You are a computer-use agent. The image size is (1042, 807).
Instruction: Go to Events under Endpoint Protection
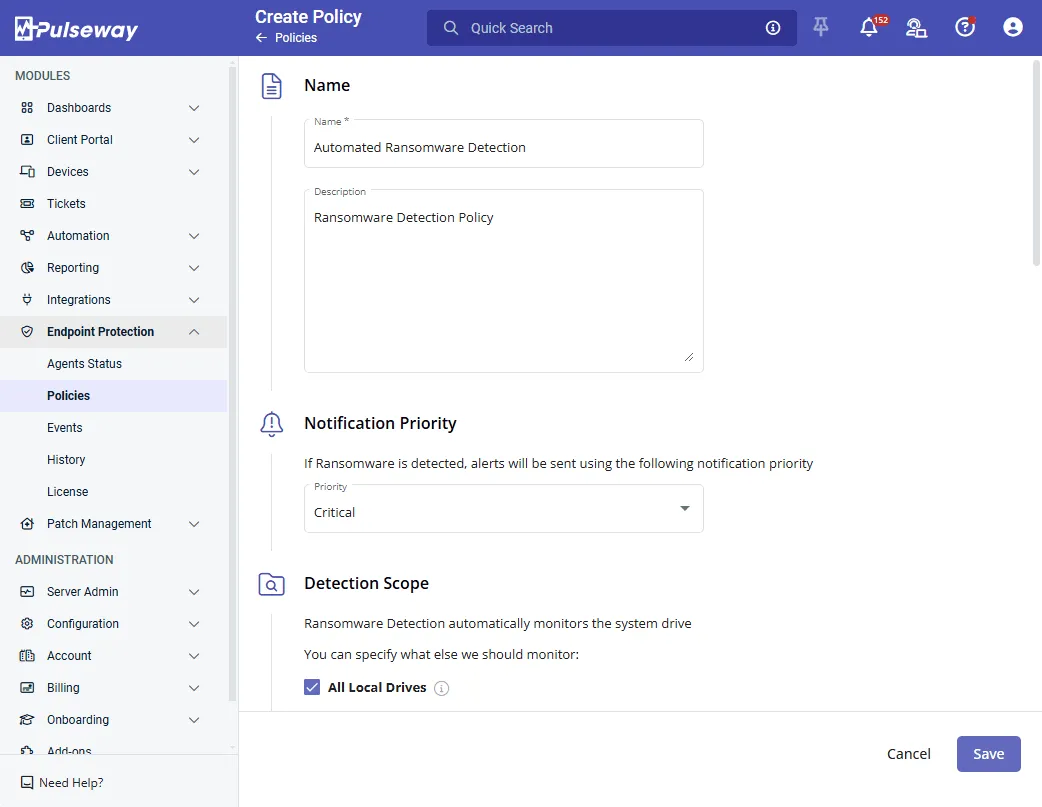[x=65, y=428]
